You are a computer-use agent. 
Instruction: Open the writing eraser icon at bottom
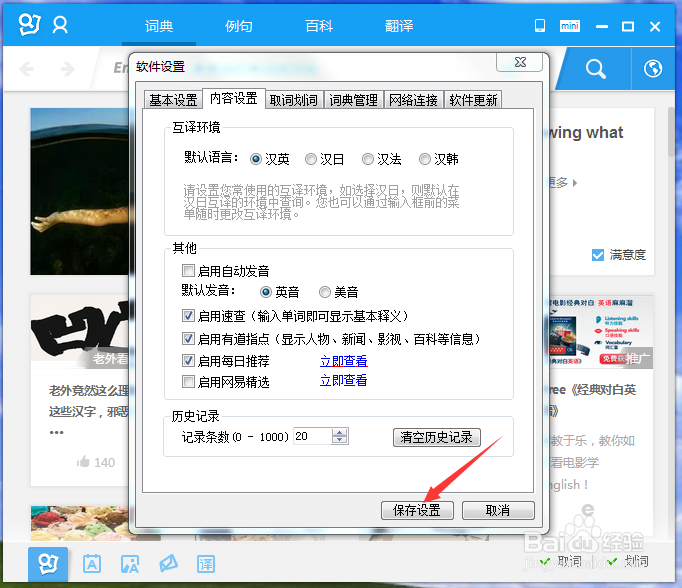point(168,563)
